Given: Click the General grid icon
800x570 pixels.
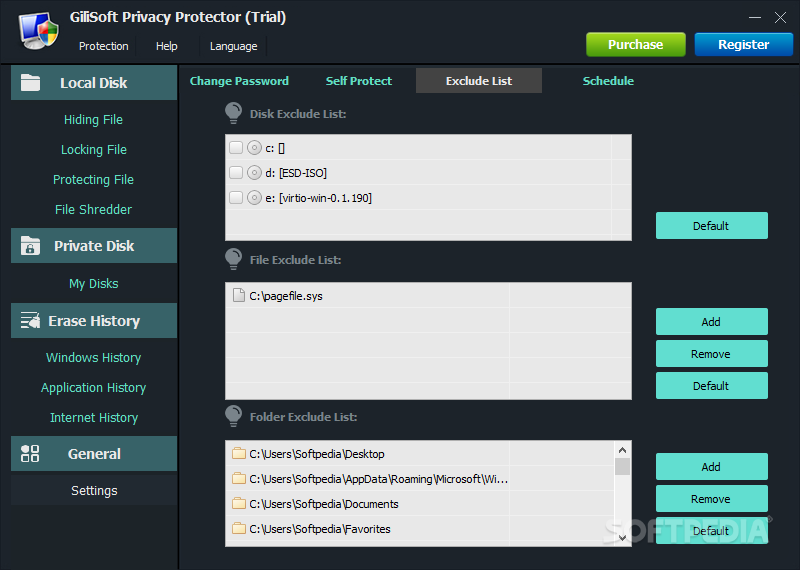Looking at the screenshot, I should point(30,453).
